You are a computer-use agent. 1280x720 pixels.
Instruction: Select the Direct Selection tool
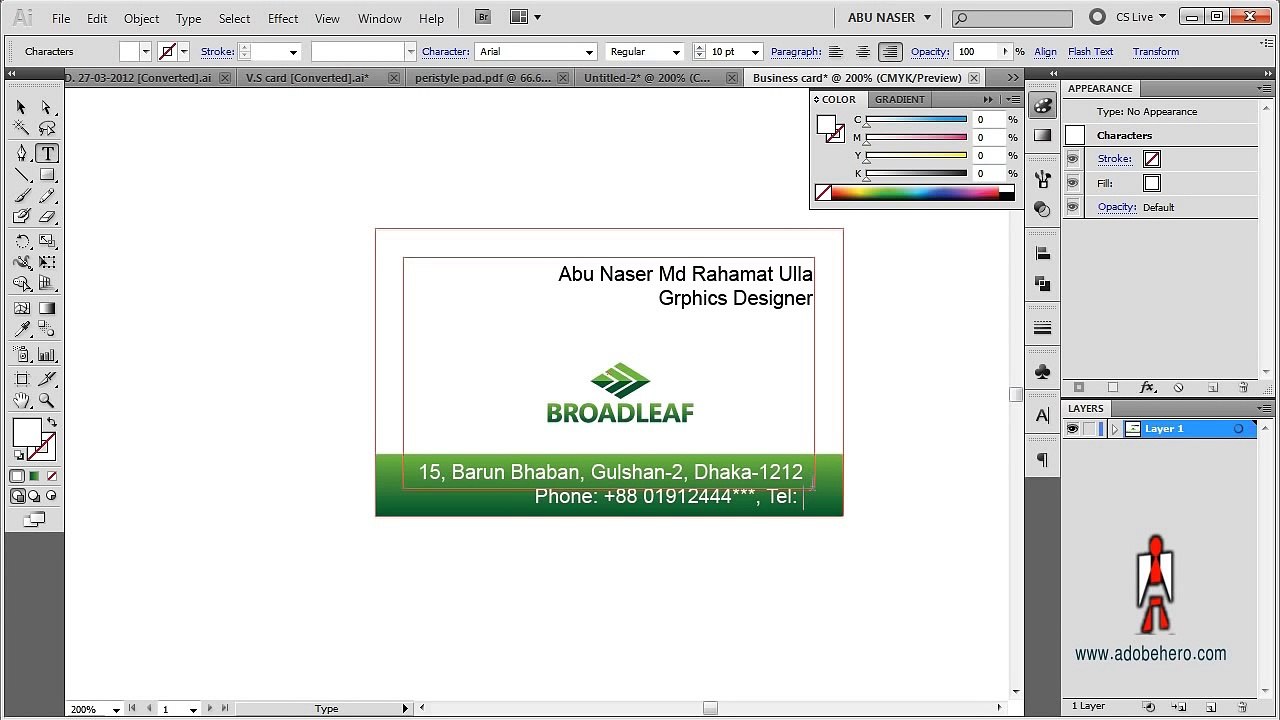[x=46, y=107]
